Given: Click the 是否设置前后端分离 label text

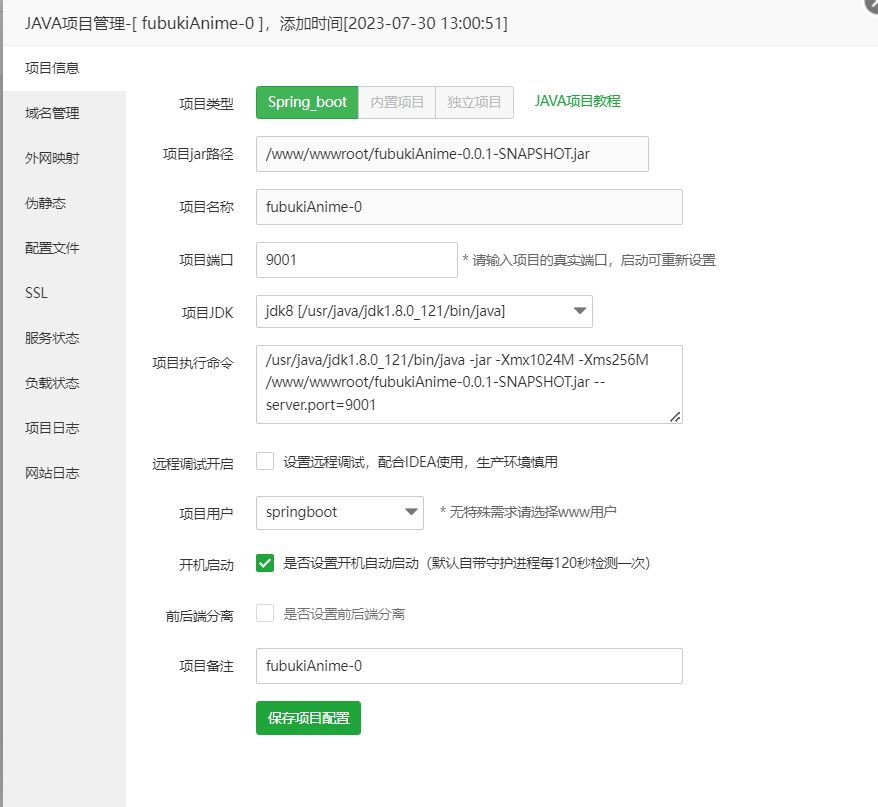Looking at the screenshot, I should (344, 614).
